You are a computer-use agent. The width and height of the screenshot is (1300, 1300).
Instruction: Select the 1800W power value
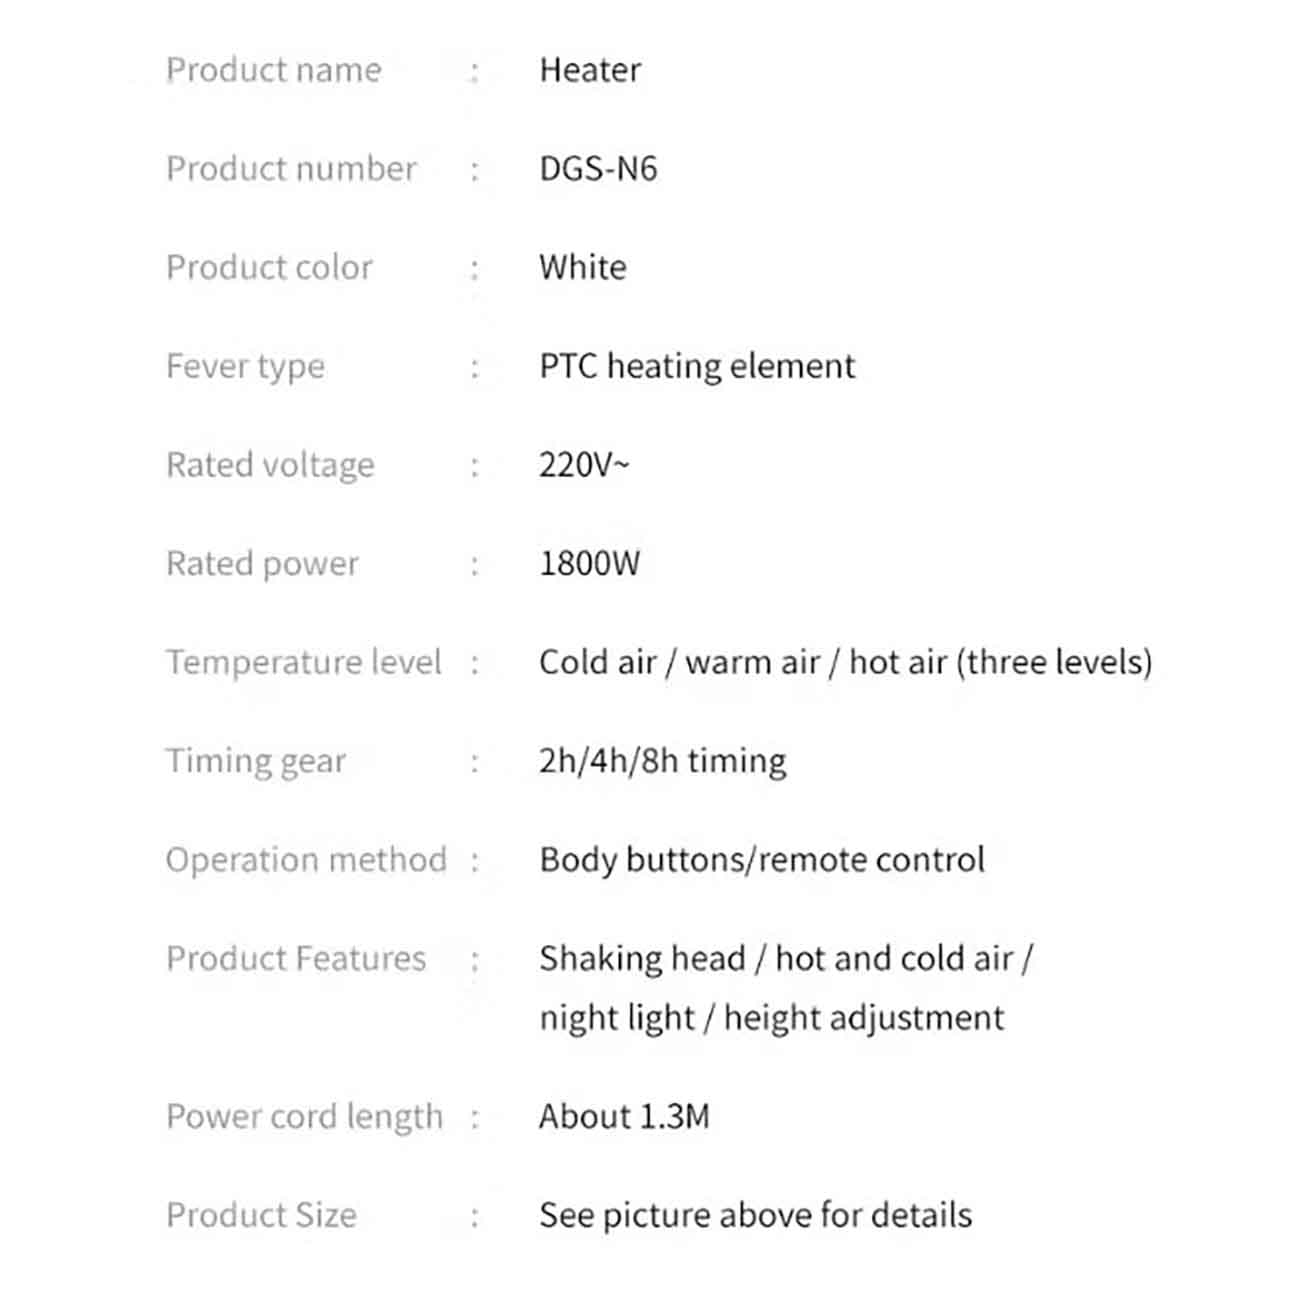[x=589, y=564]
